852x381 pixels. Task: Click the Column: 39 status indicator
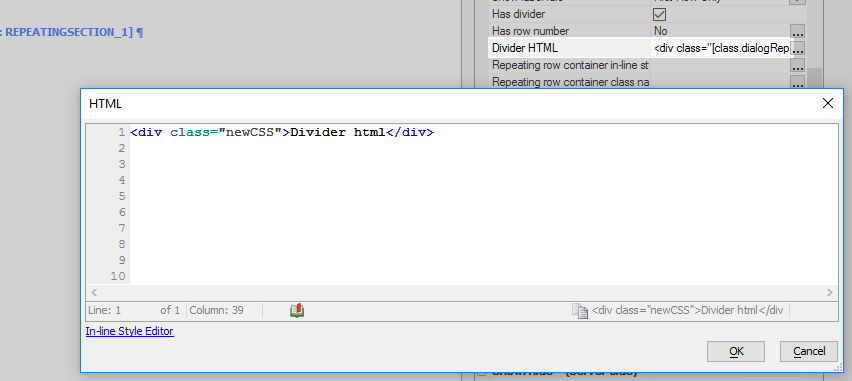(217, 310)
